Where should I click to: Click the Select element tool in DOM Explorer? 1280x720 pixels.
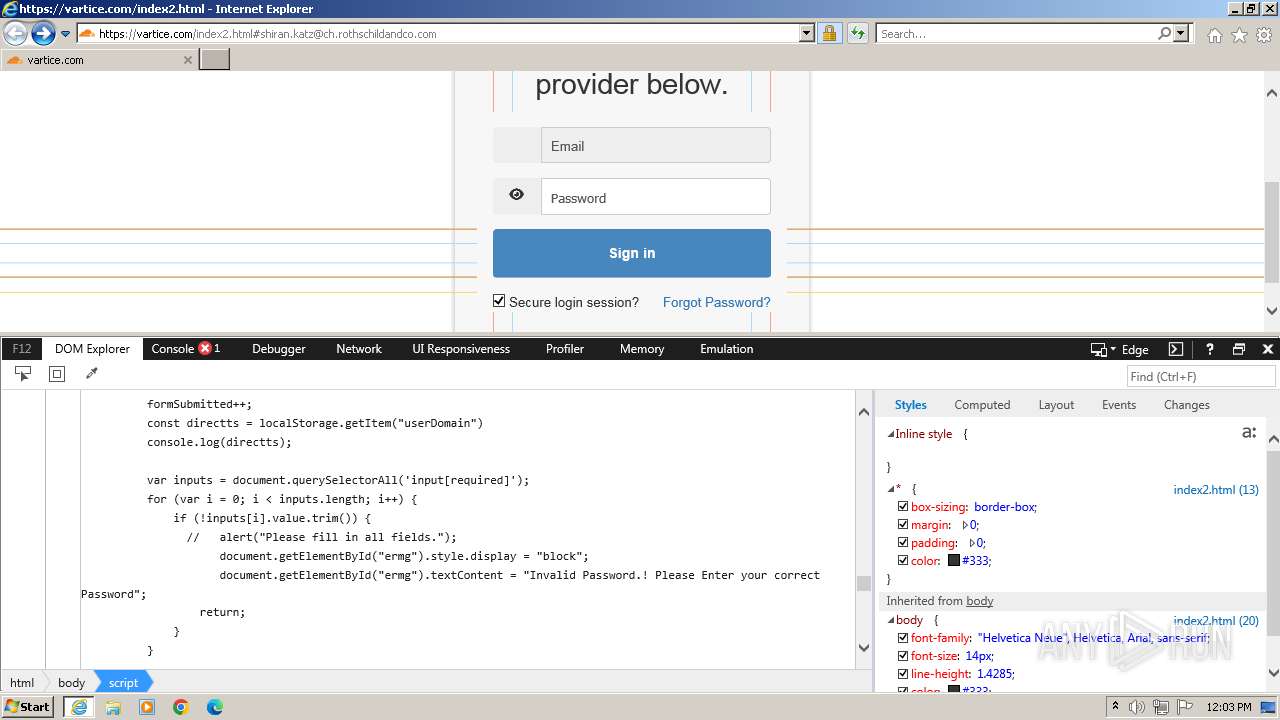click(23, 374)
